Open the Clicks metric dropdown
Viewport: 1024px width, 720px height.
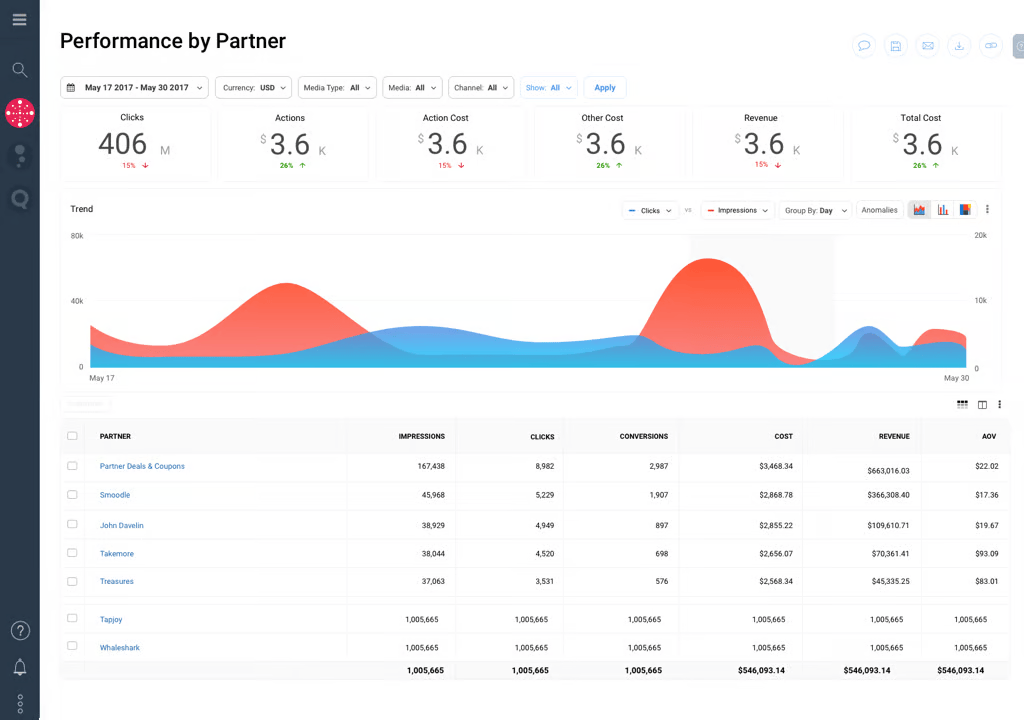point(650,210)
